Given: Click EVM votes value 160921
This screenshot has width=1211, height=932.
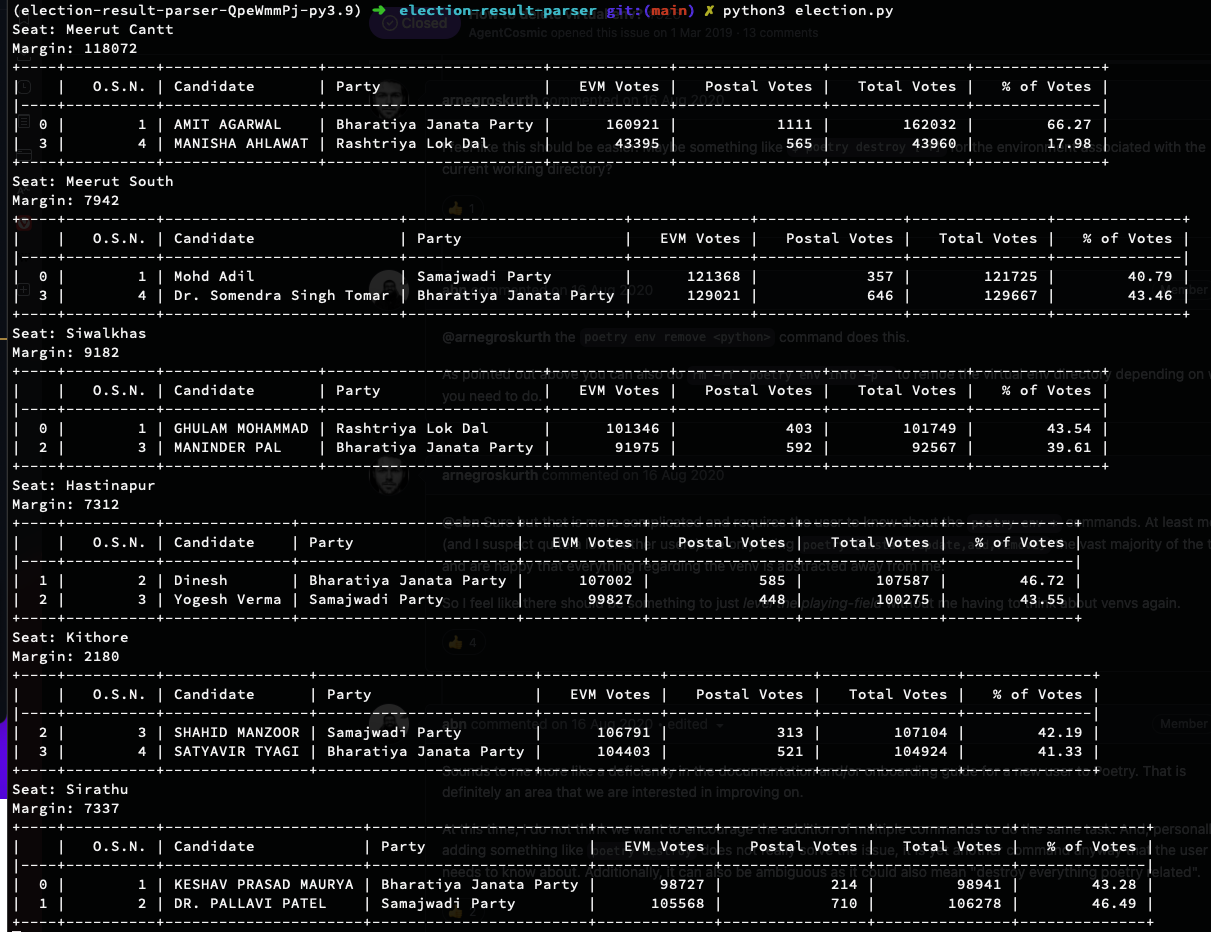Looking at the screenshot, I should click(633, 125).
